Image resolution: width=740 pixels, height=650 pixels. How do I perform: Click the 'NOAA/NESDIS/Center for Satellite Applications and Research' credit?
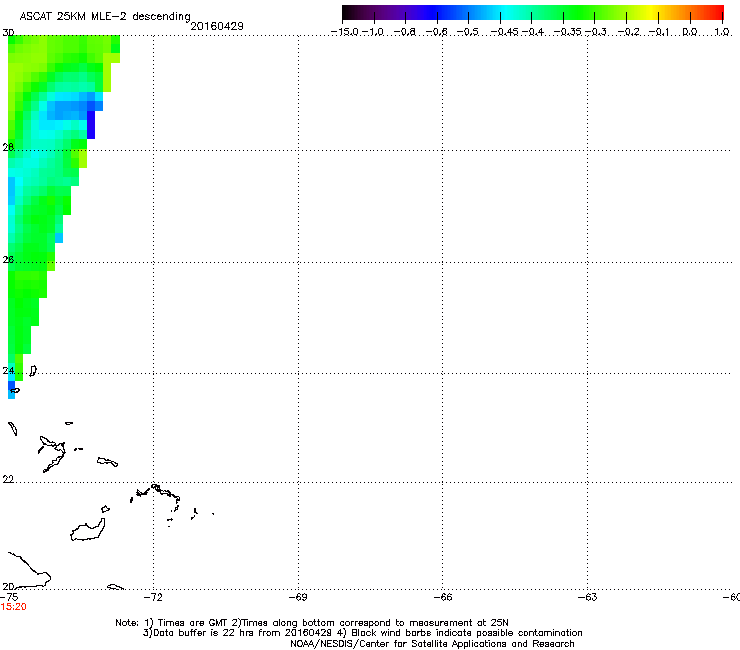coord(432,644)
